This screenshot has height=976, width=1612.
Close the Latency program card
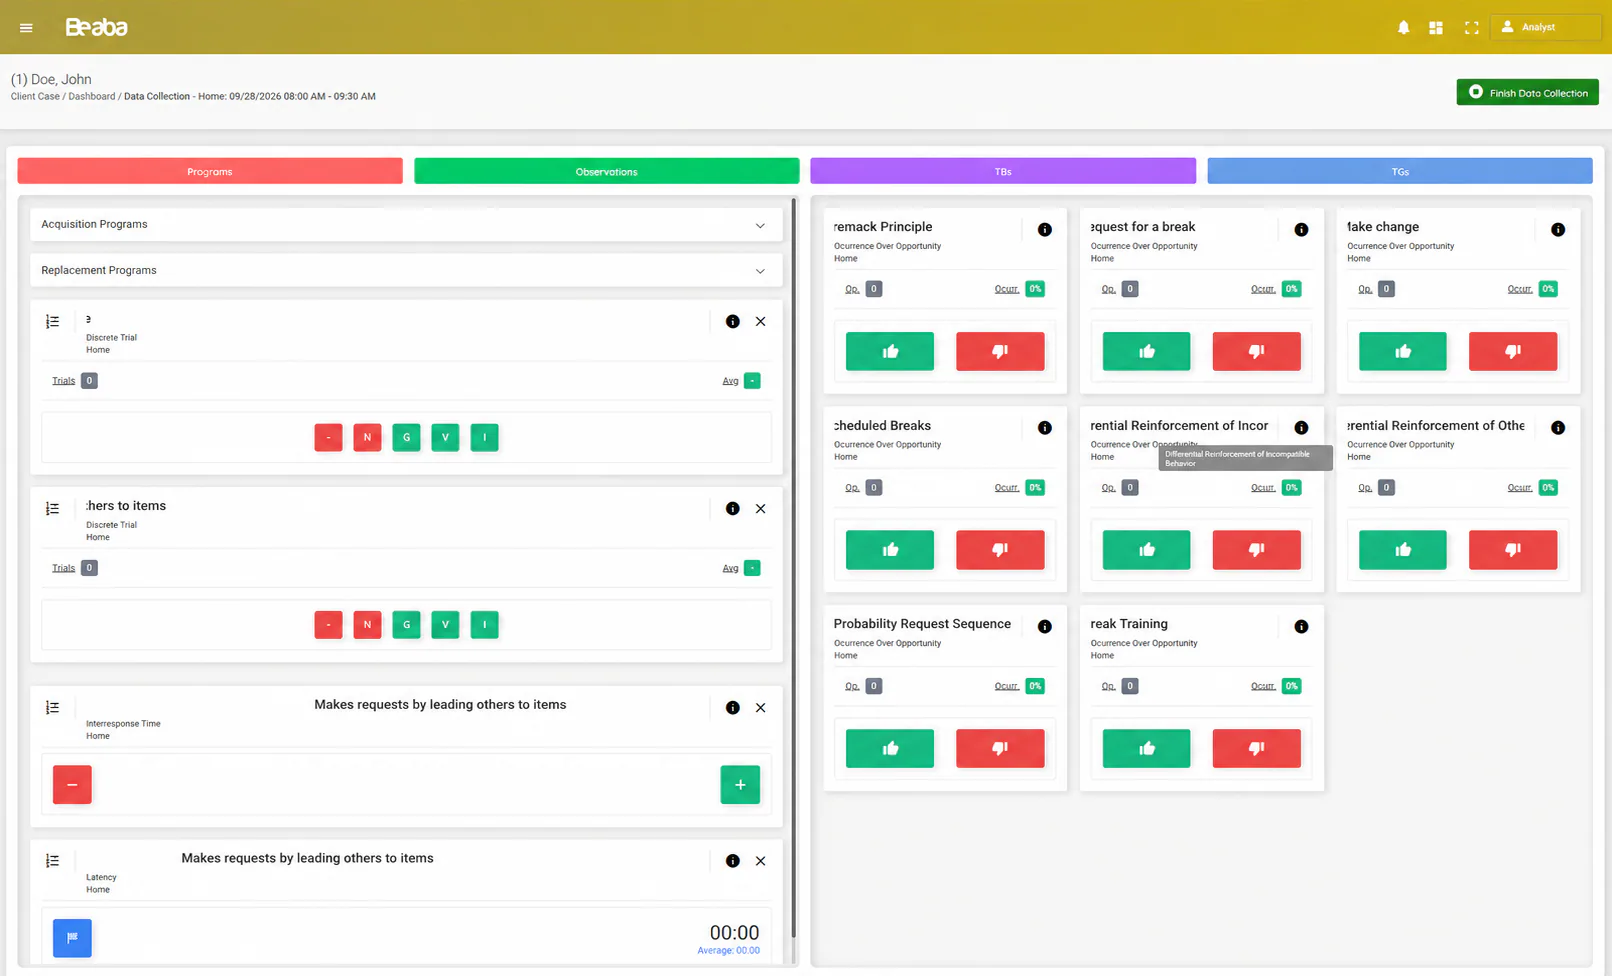pos(760,861)
